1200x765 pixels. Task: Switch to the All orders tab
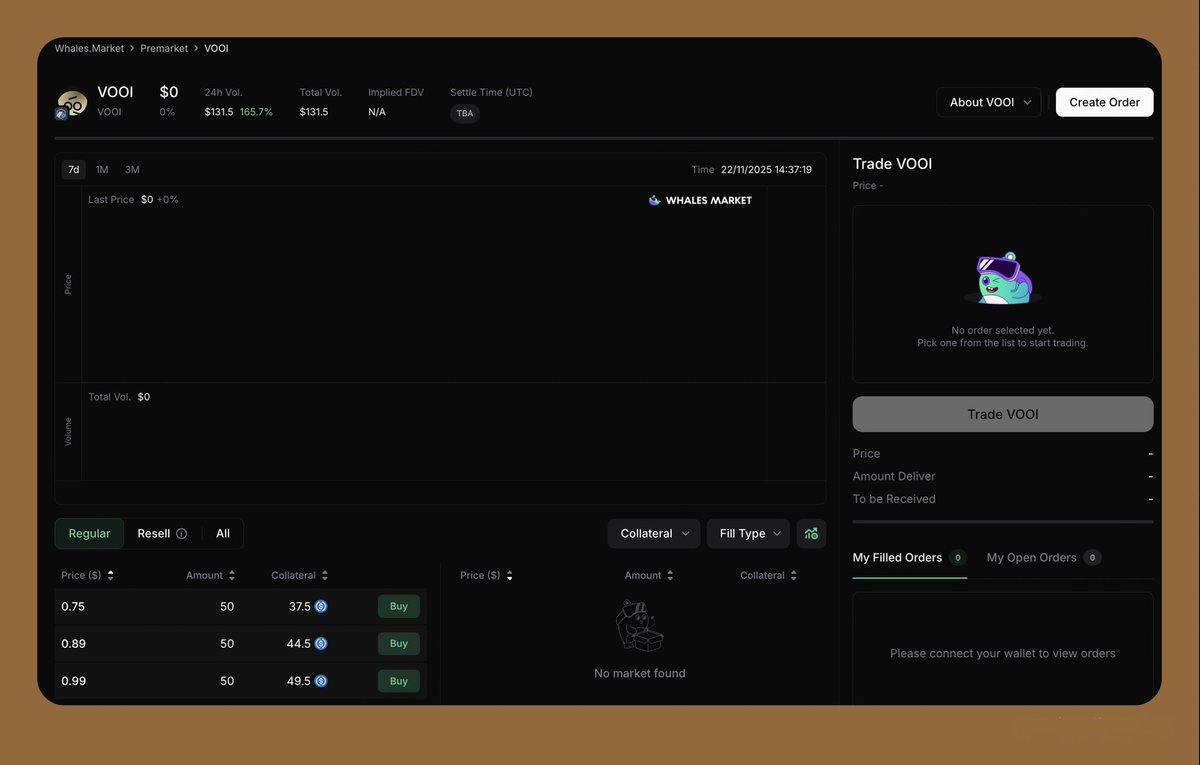point(223,534)
